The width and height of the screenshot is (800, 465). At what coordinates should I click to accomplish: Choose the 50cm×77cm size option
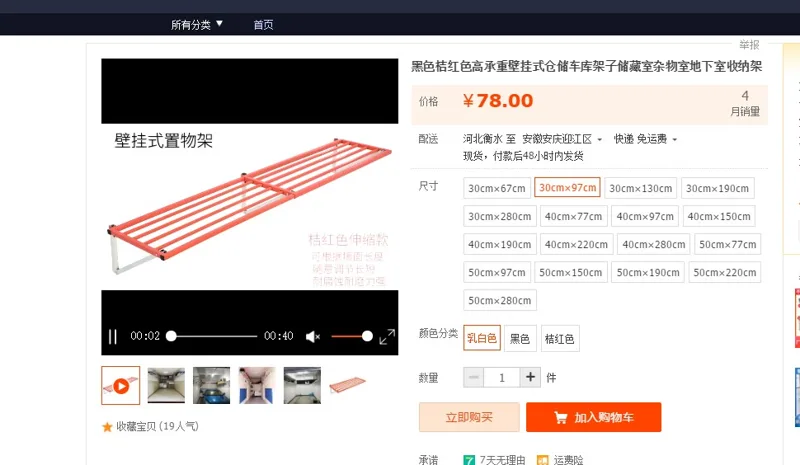click(728, 244)
